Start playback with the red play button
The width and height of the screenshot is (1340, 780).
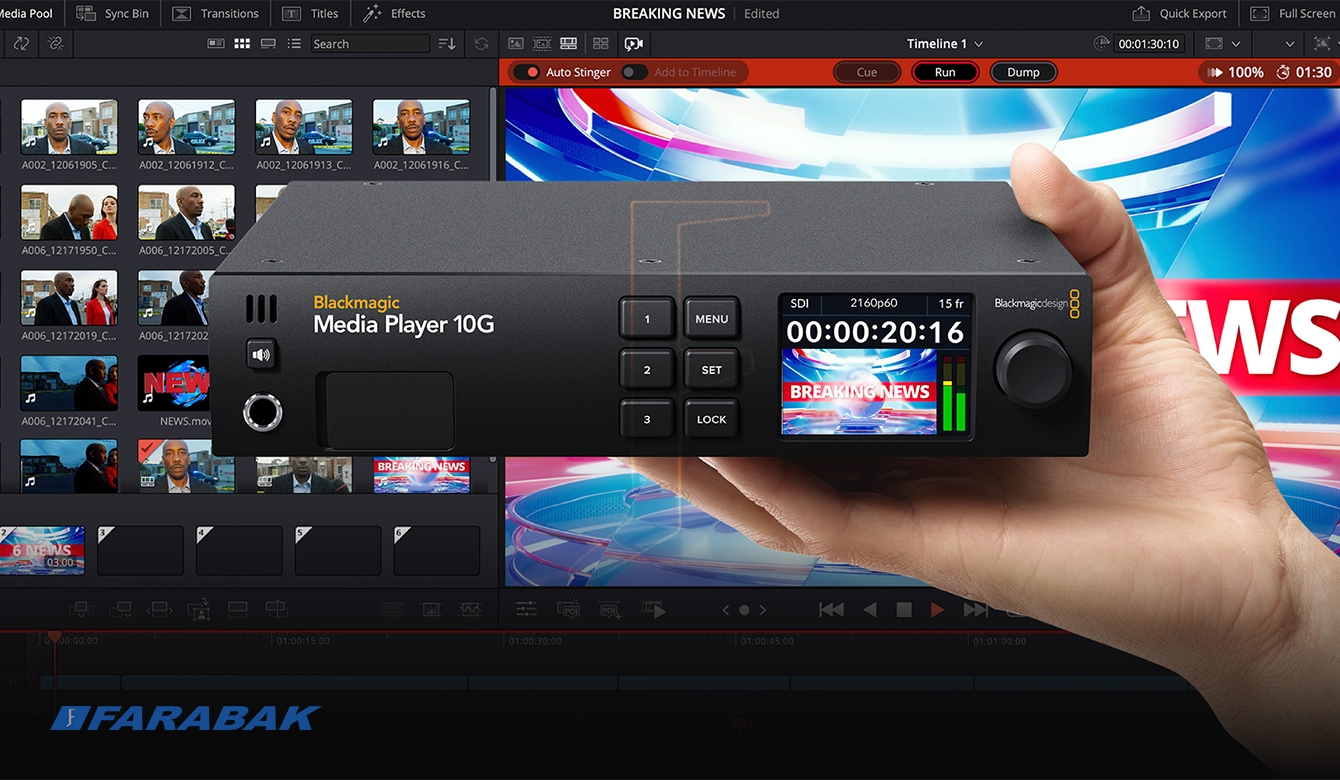coord(937,609)
